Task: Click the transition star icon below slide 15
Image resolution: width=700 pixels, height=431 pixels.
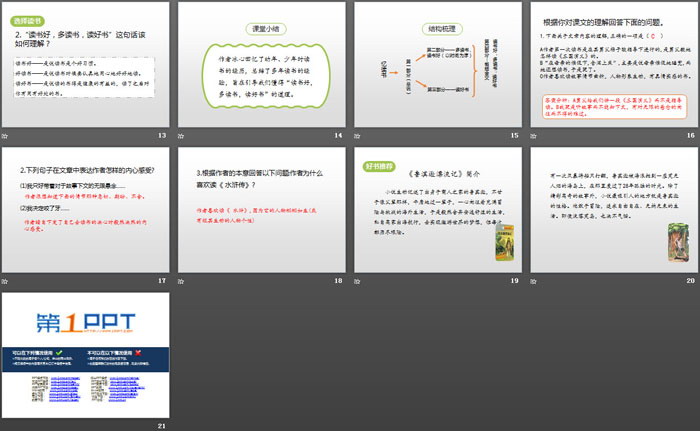Action: 357,136
